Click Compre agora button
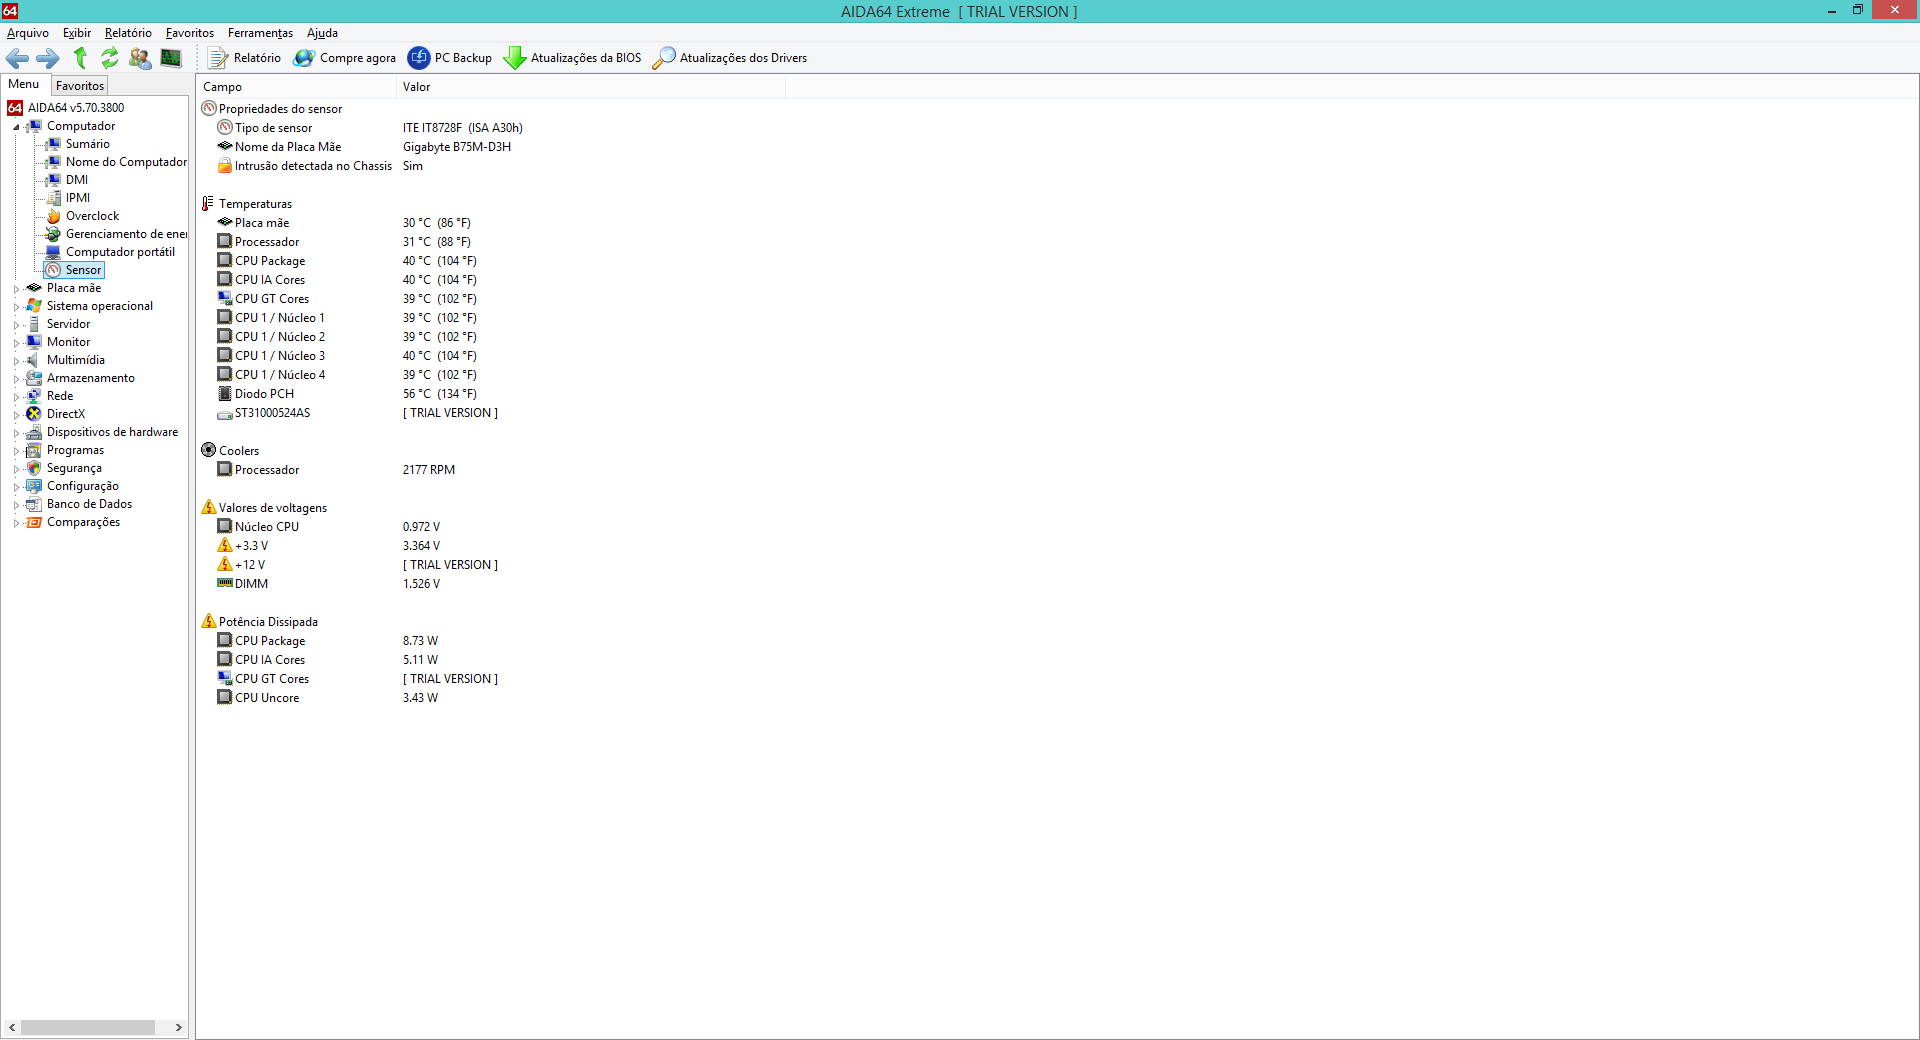The height and width of the screenshot is (1040, 1920). (344, 58)
